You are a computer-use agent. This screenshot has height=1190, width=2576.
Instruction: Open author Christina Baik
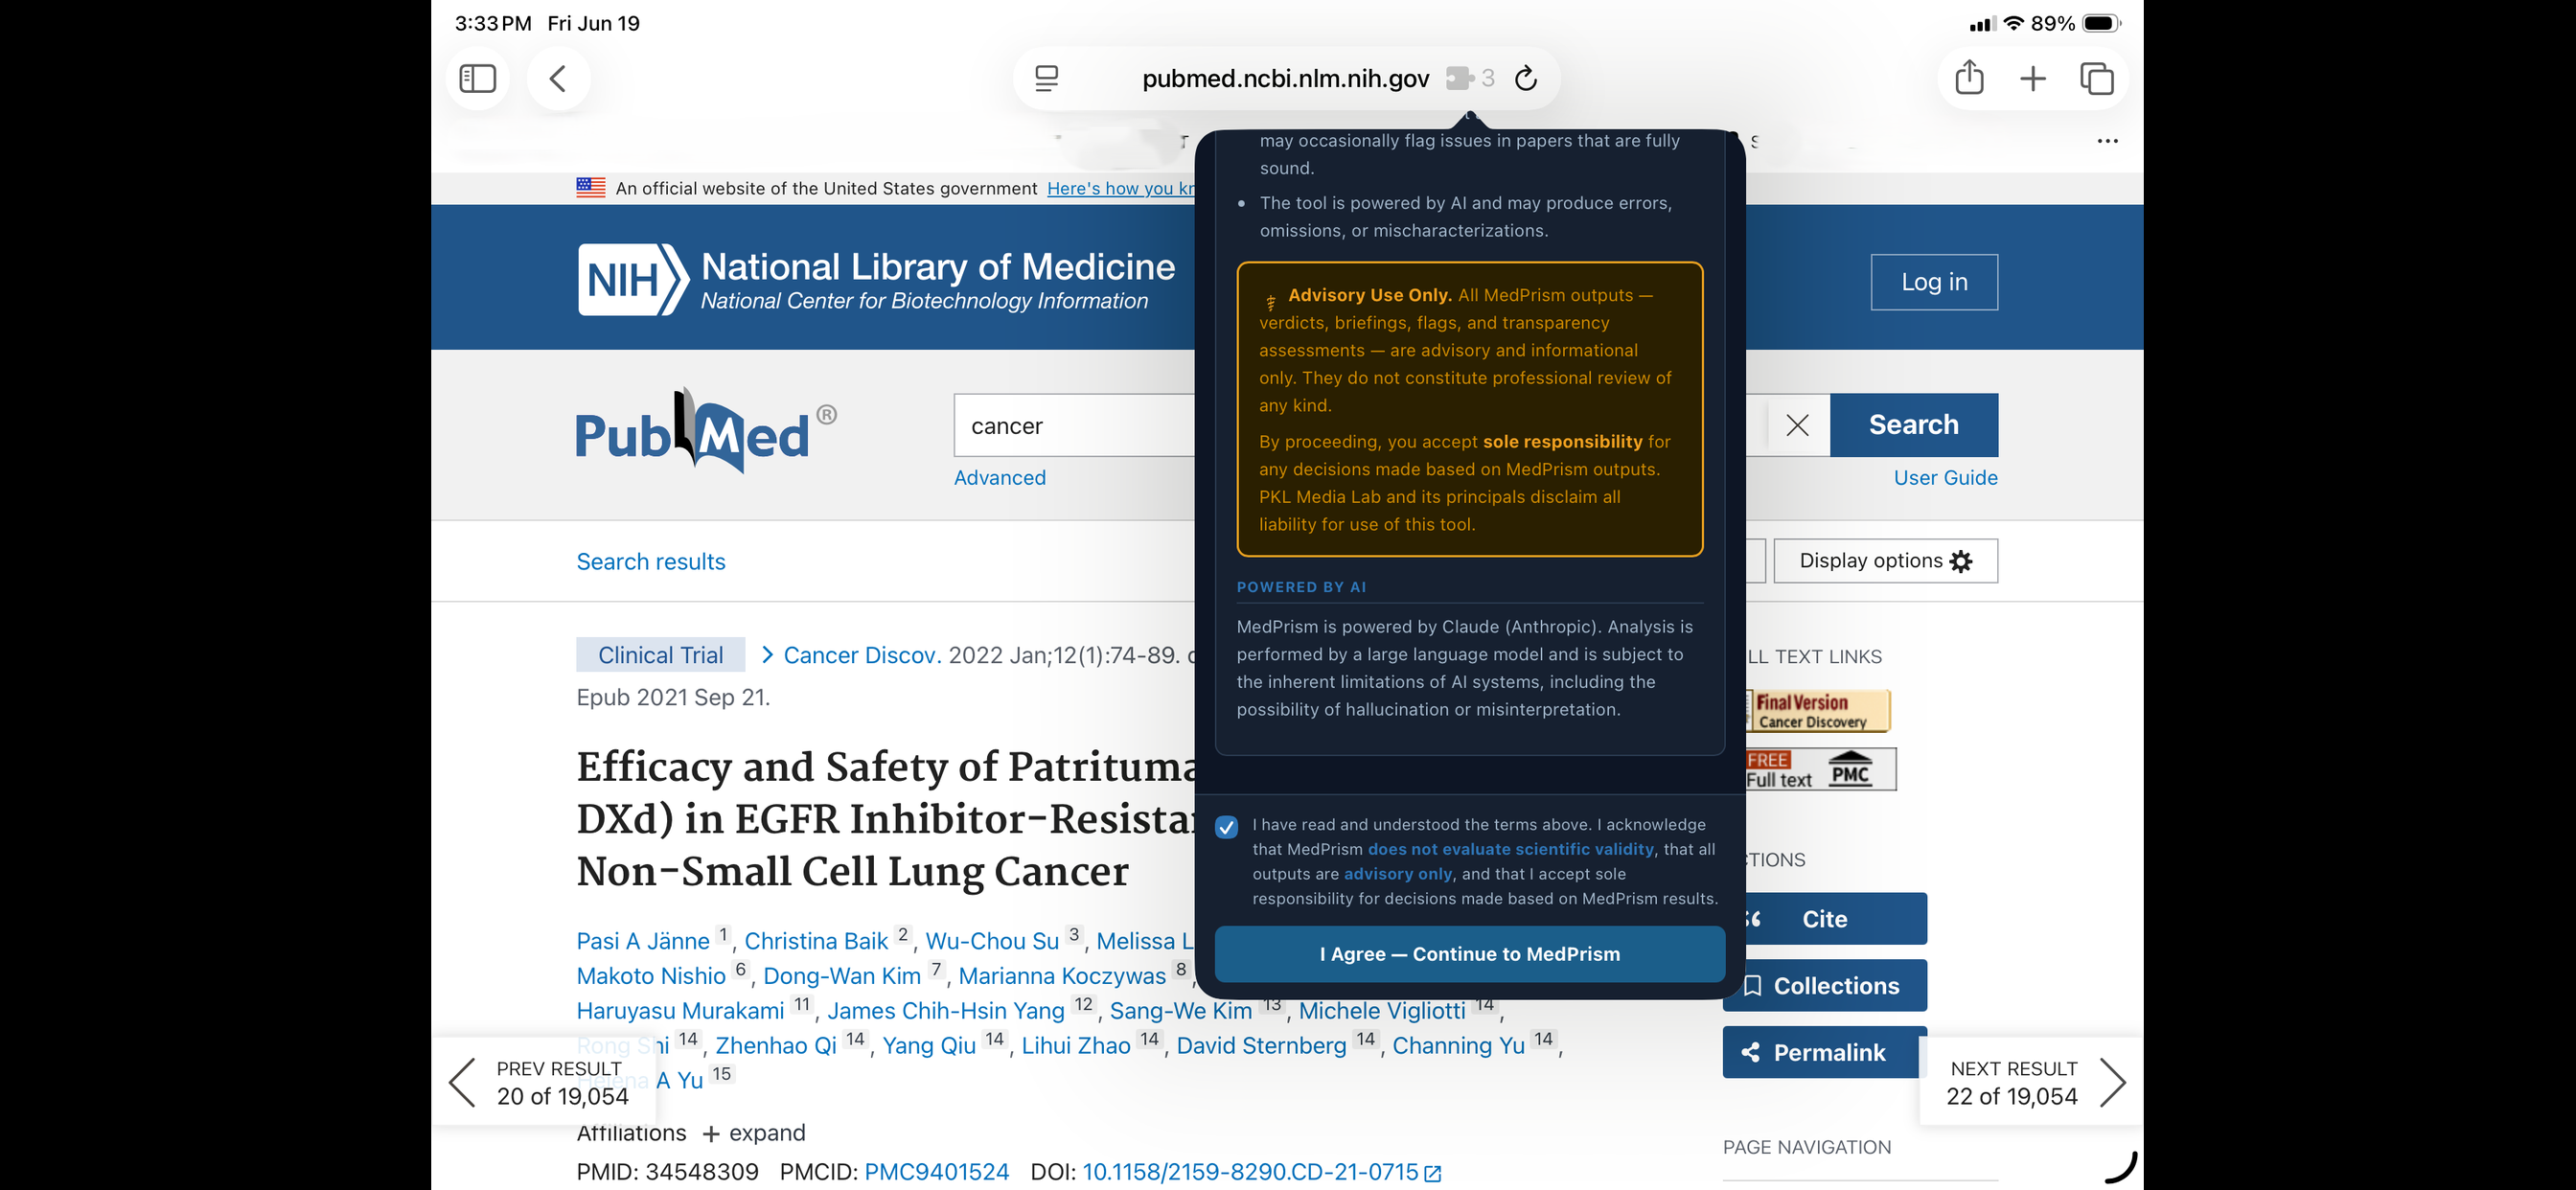point(816,941)
